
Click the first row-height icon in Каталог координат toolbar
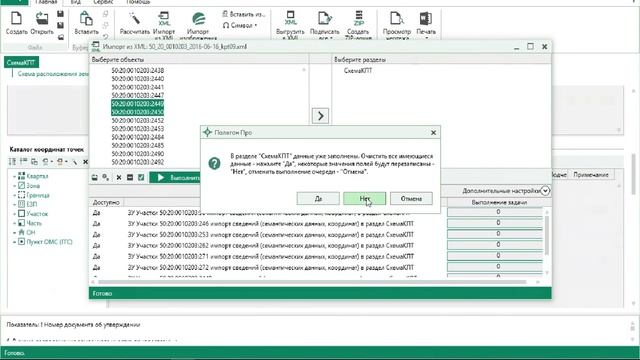(12, 162)
